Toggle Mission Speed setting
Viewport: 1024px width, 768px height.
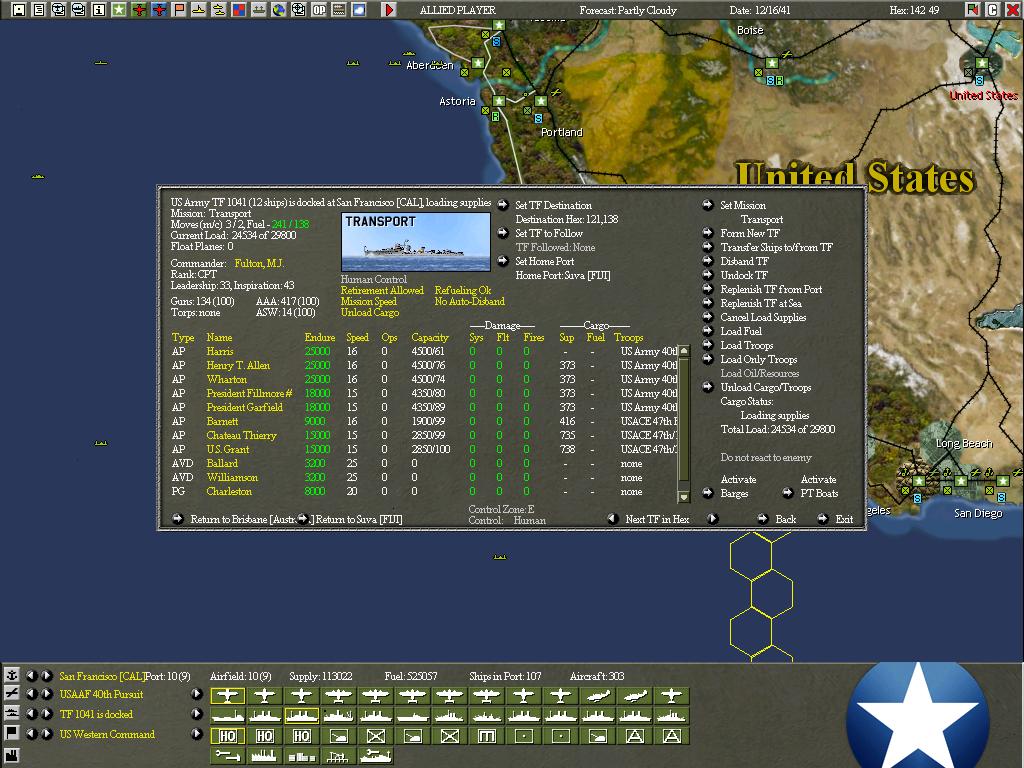[368, 302]
